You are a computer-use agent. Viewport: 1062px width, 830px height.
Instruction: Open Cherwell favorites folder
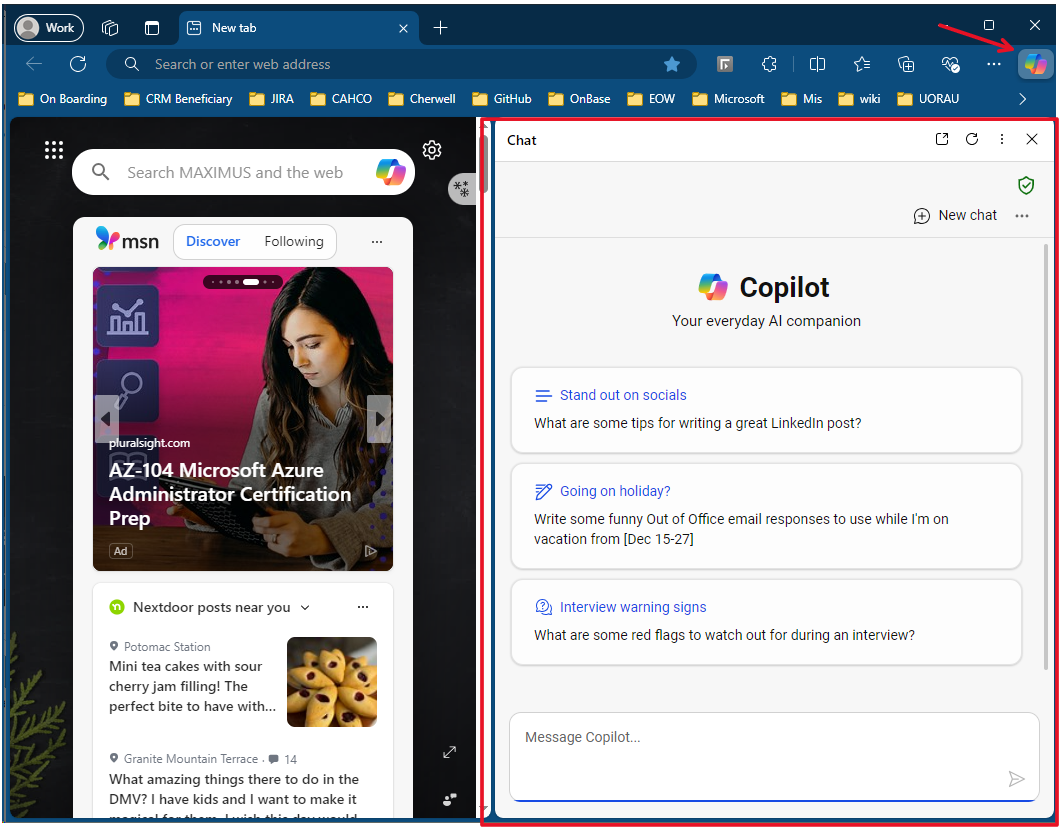[421, 99]
